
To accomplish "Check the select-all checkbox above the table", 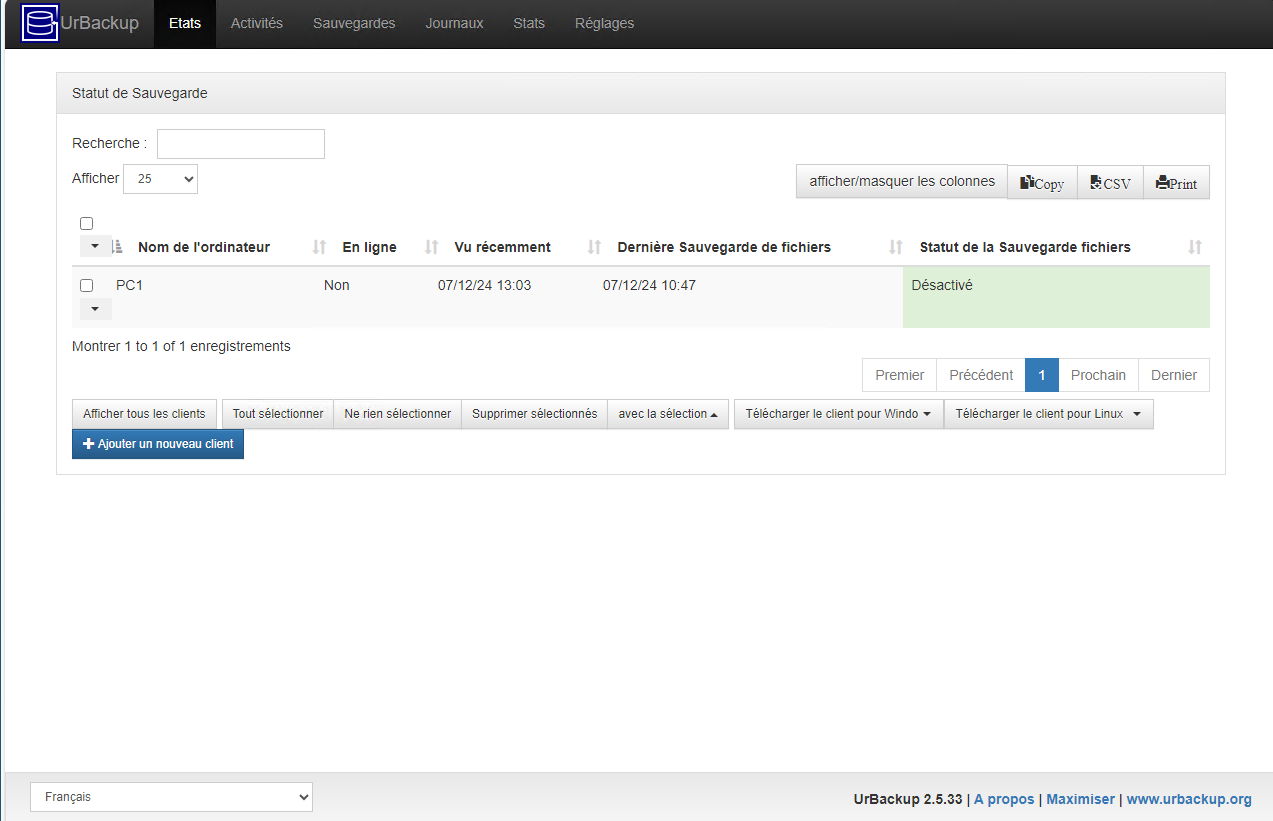I will (x=86, y=223).
